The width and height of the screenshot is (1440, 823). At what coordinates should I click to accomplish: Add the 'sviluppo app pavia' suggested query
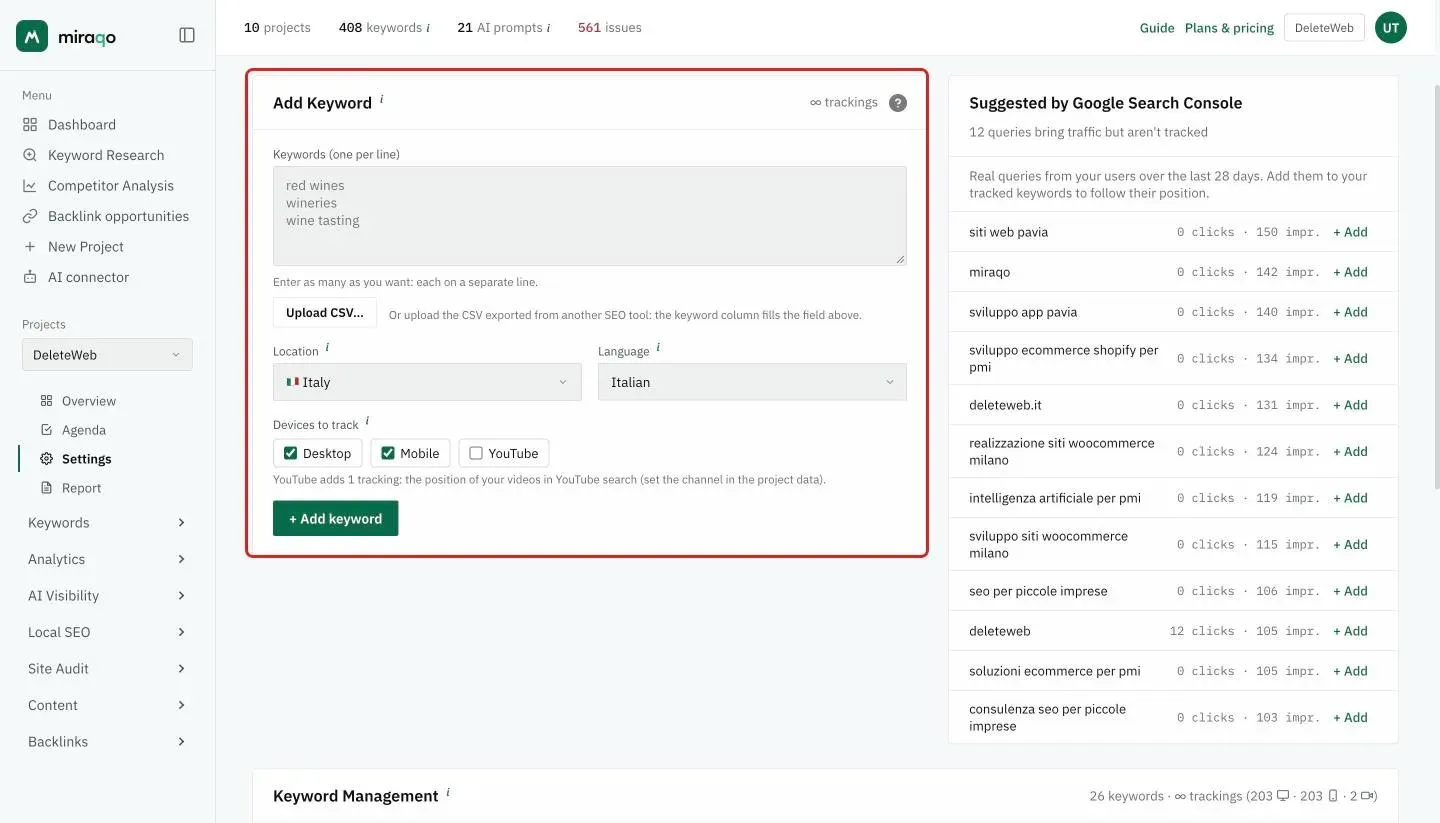(1350, 312)
